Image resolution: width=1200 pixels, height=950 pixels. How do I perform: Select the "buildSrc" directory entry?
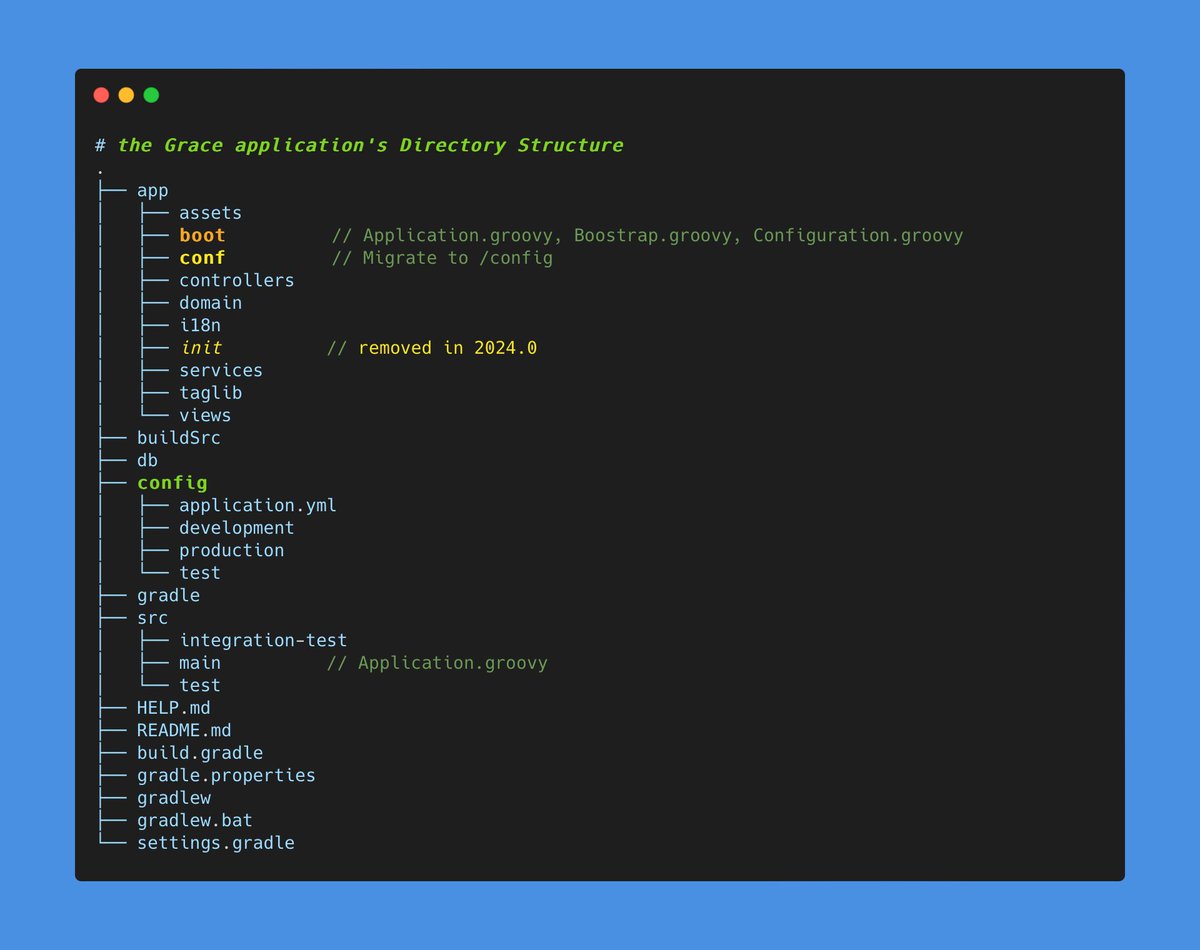[x=179, y=438]
